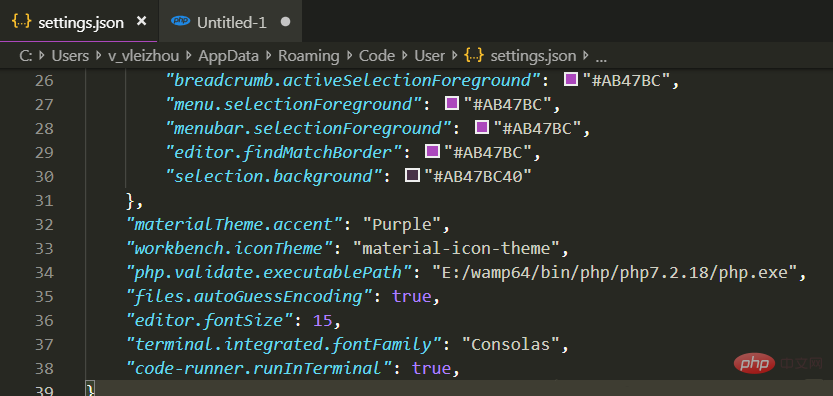Click the "#AB47BC40" color string
This screenshot has height=396, width=833.
[478, 176]
